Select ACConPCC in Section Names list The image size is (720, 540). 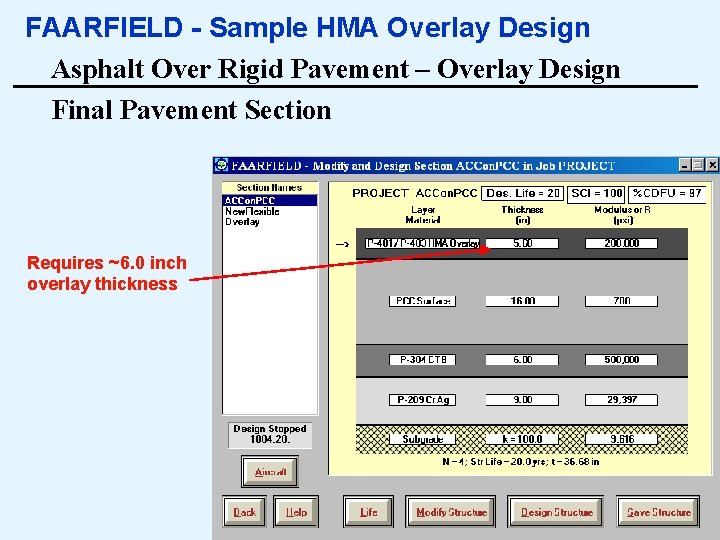270,201
